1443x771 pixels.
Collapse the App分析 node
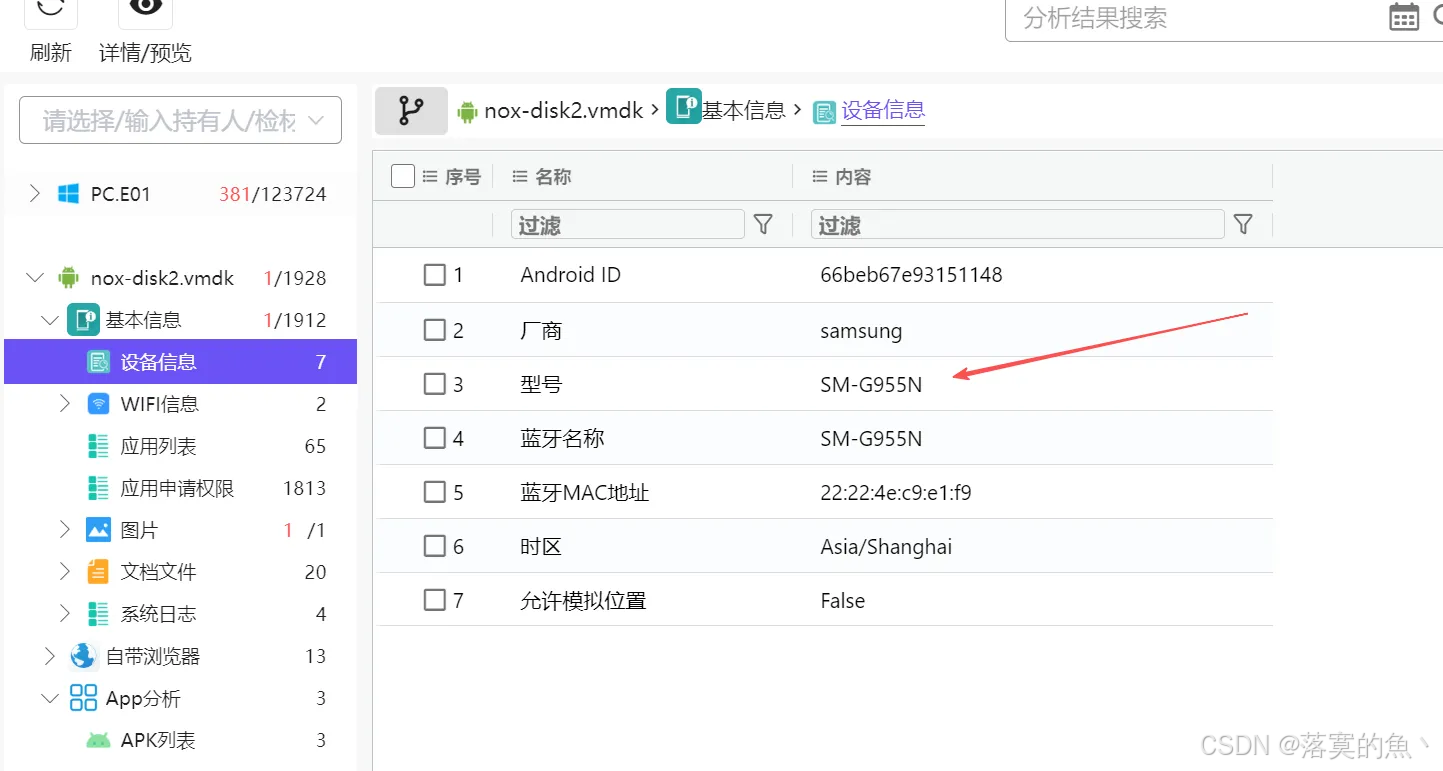click(50, 698)
